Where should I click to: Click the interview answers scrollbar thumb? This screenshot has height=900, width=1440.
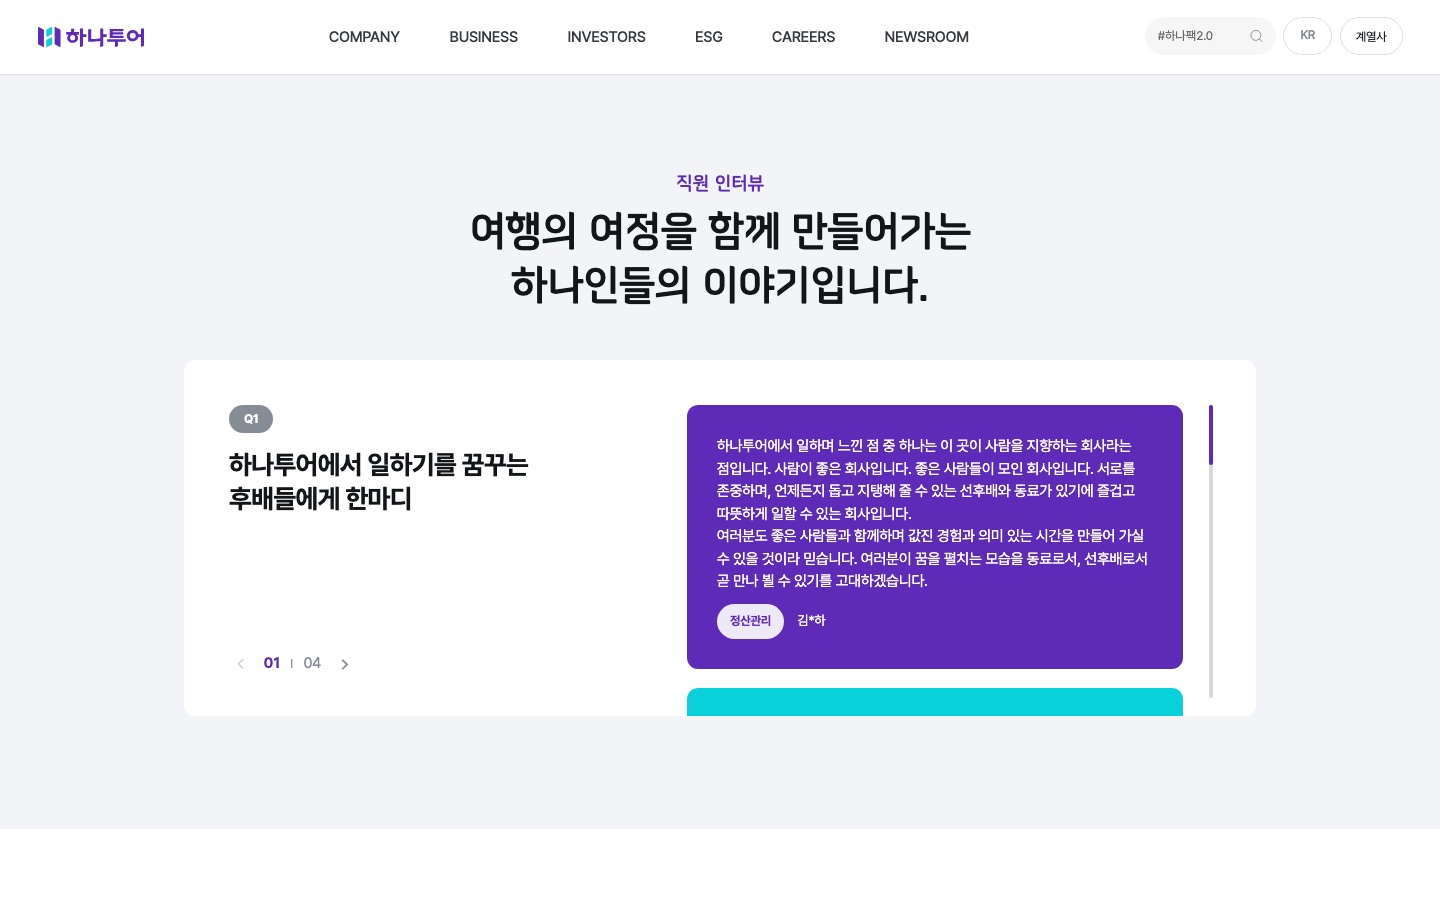click(x=1211, y=435)
